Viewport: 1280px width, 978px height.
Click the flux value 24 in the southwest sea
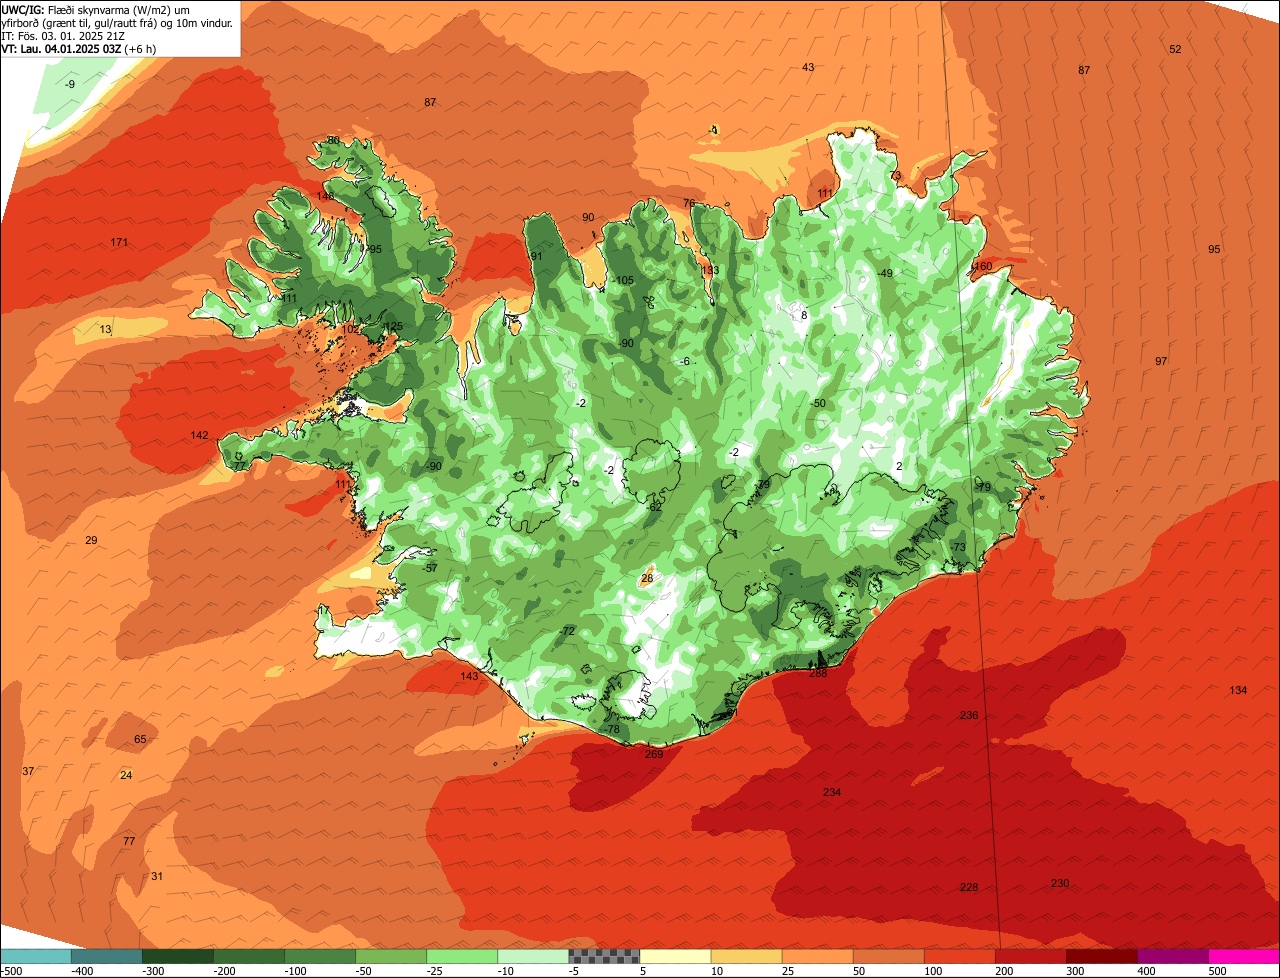coord(126,776)
